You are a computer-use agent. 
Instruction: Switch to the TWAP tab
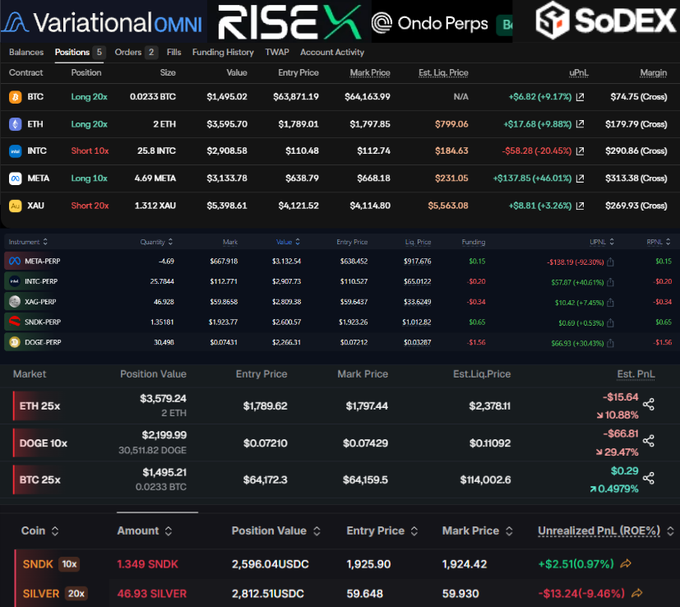(x=277, y=52)
